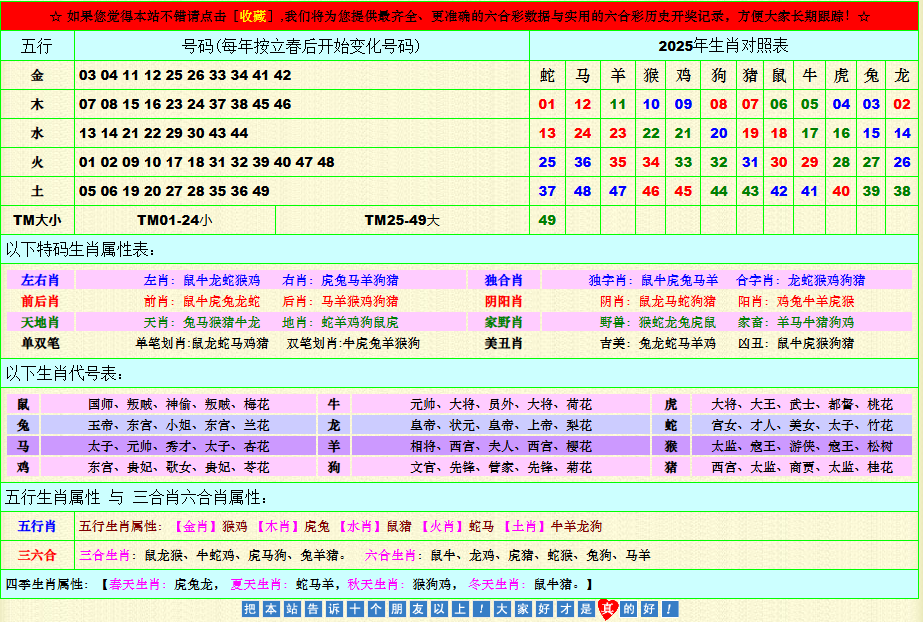Select the 五行 column header

[37, 46]
